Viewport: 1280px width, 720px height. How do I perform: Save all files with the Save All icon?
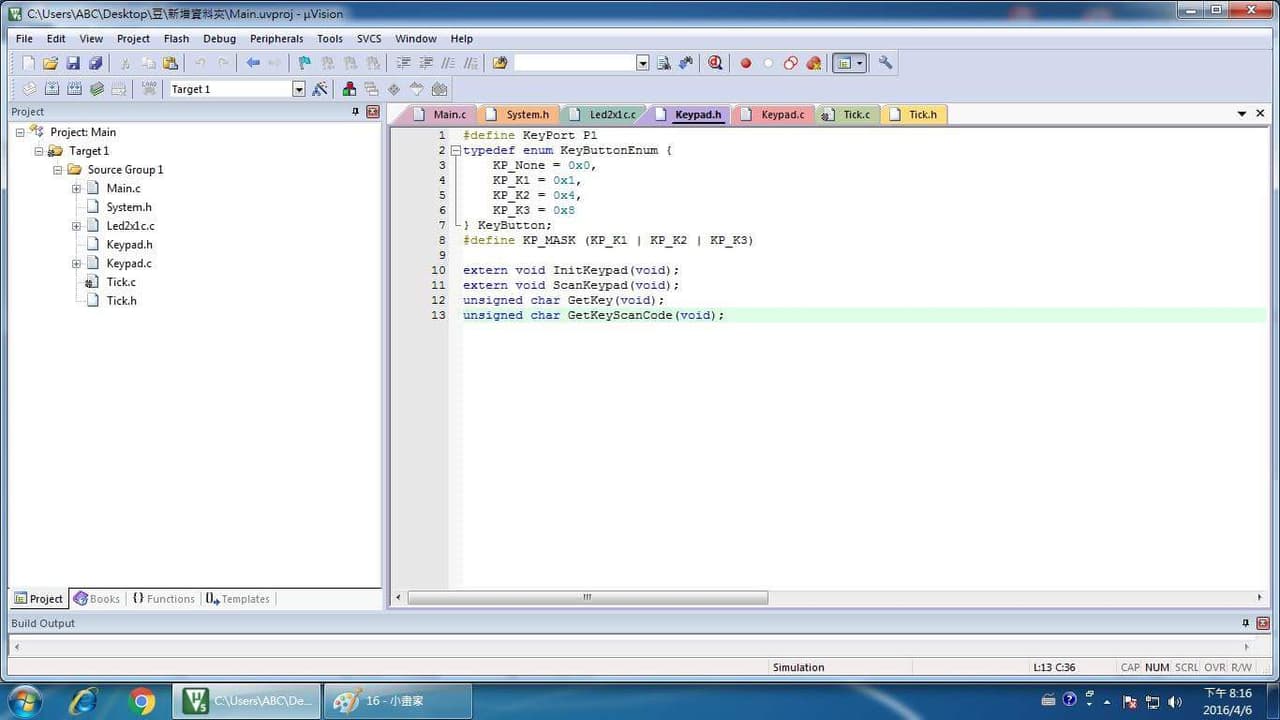pos(95,63)
